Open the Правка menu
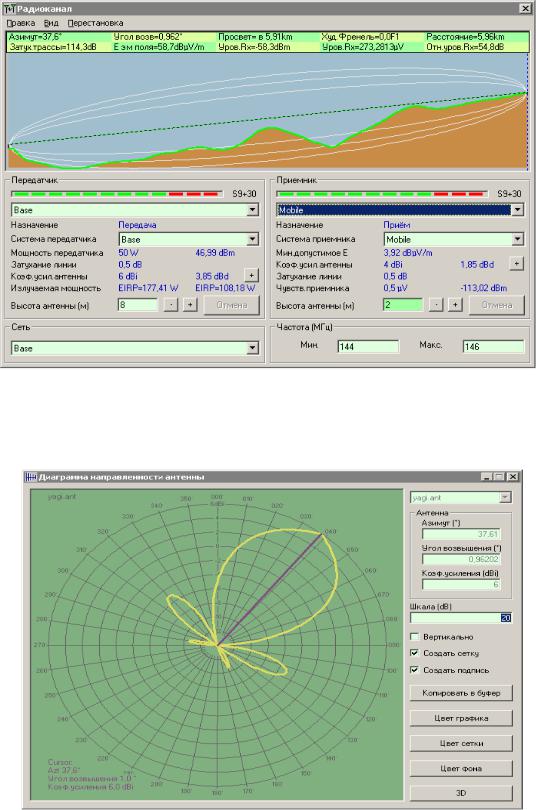 pos(21,23)
